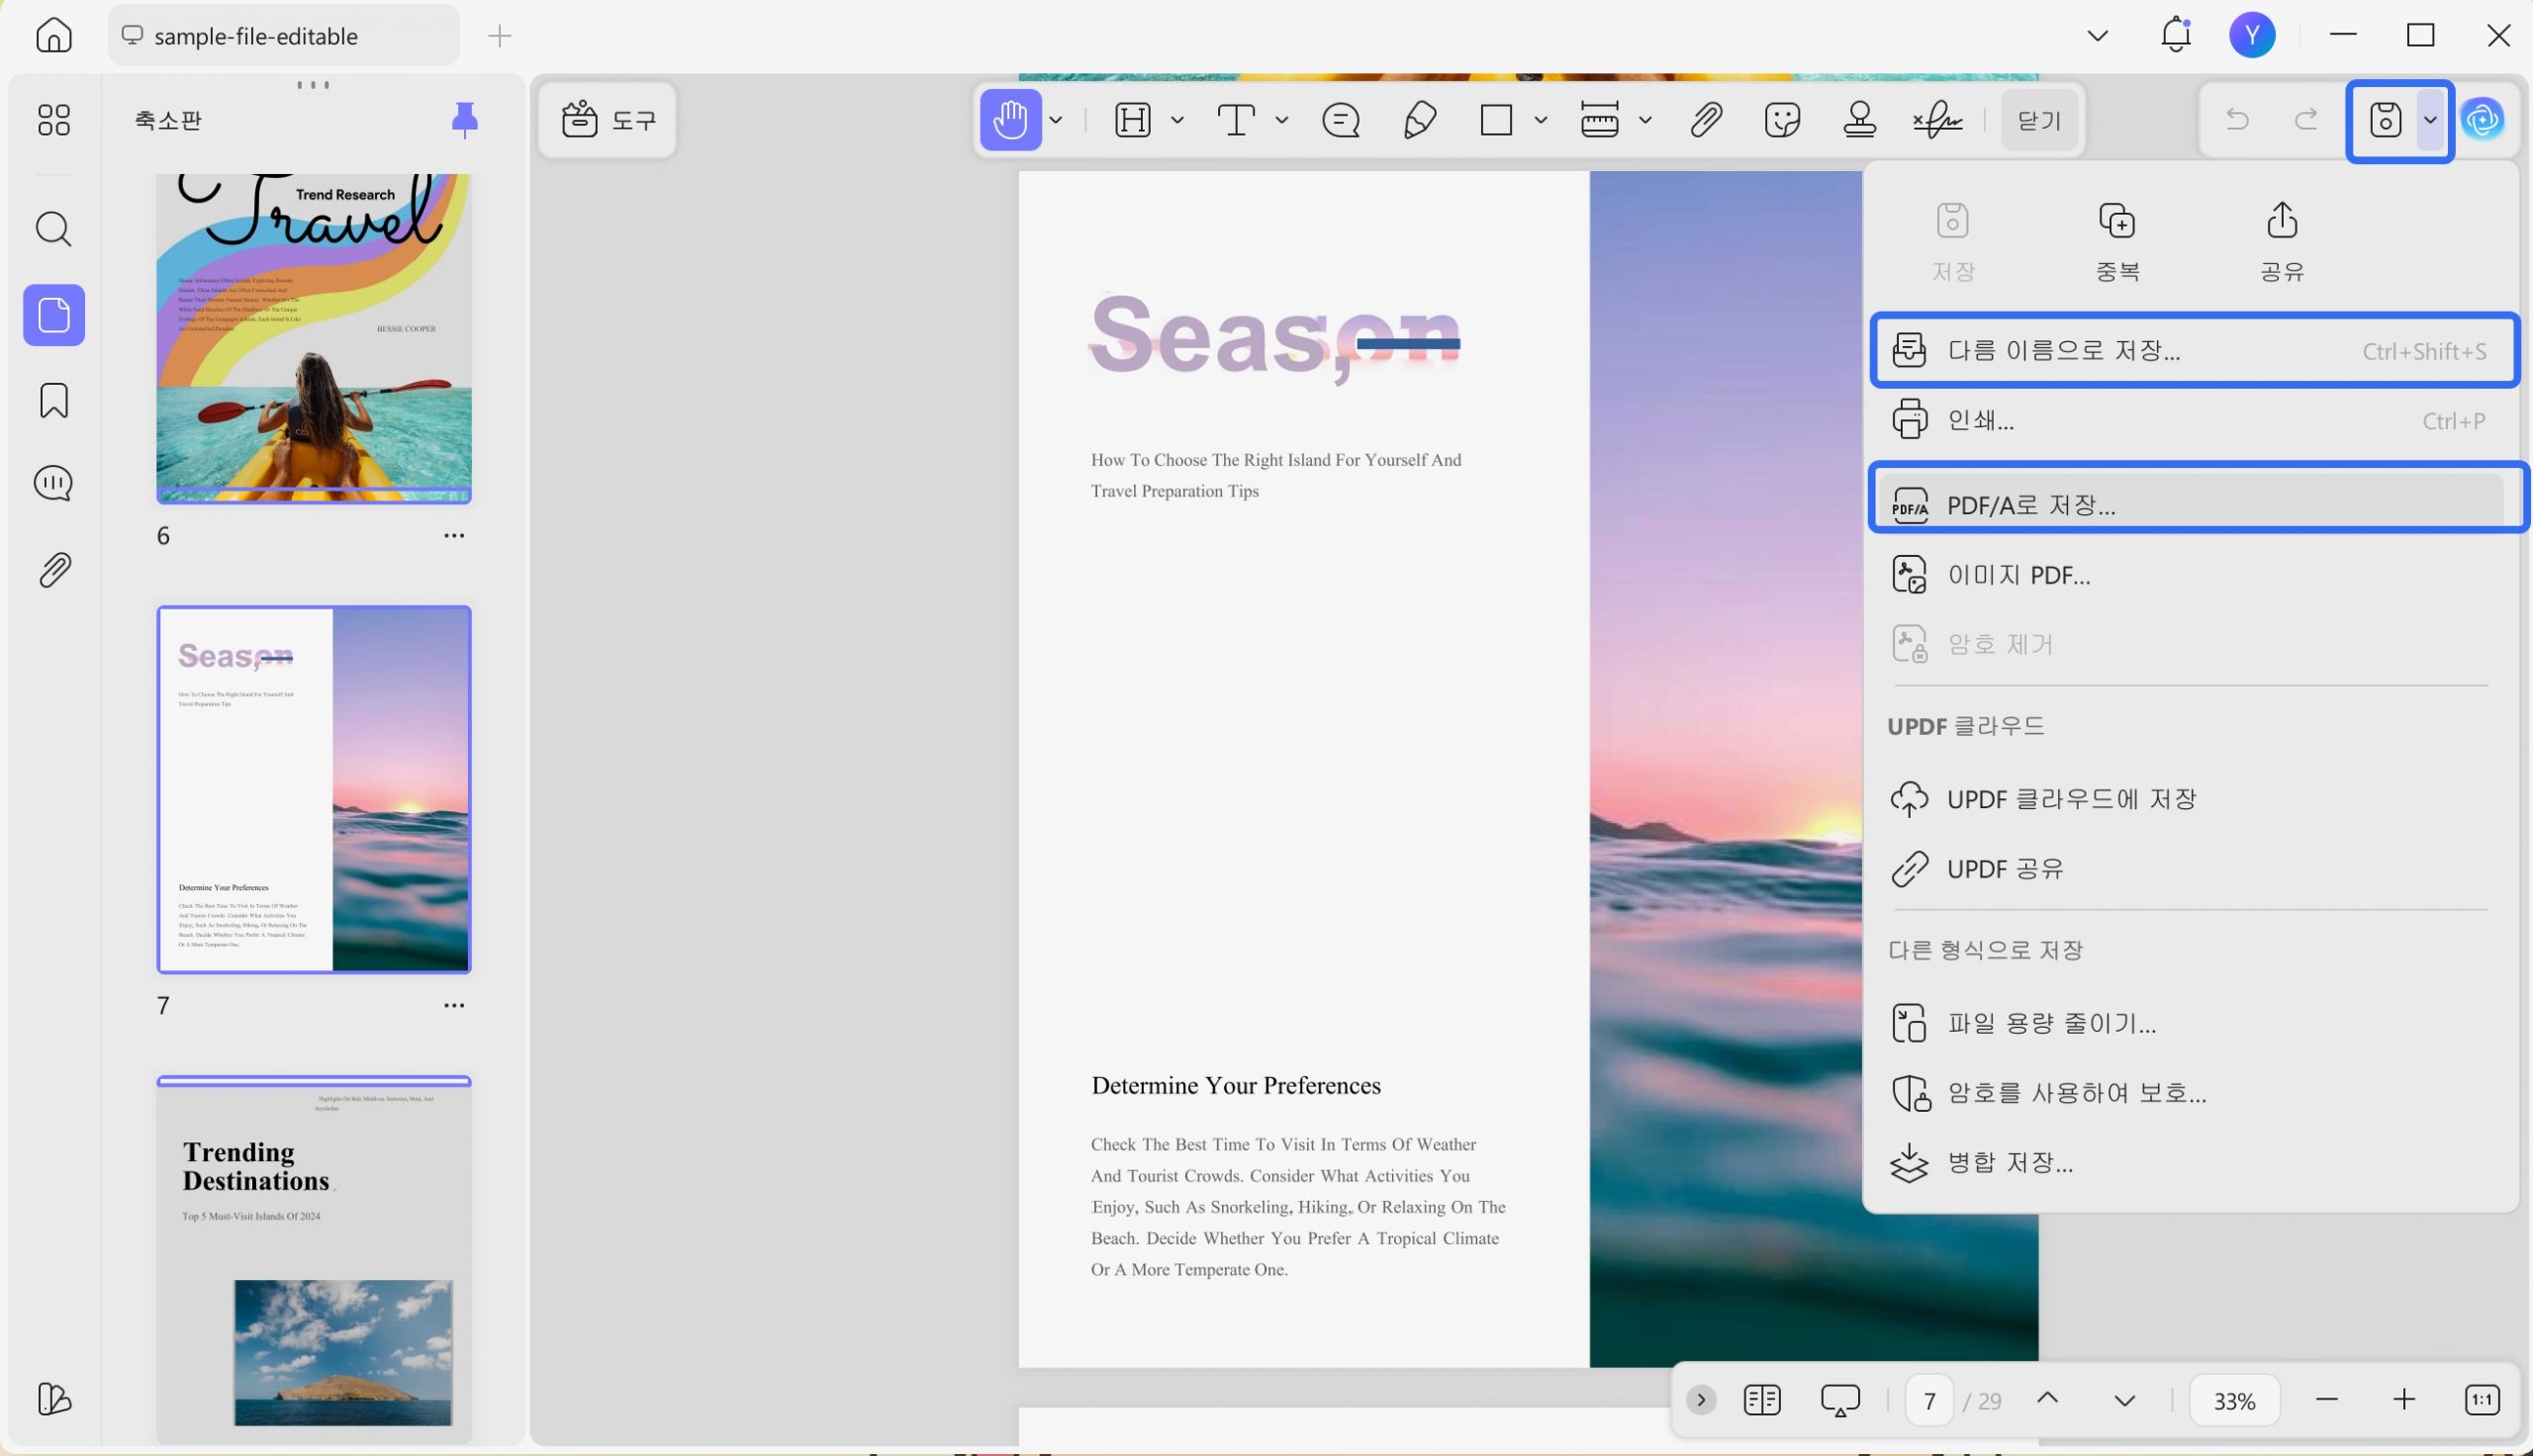This screenshot has height=1456, width=2533.
Task: Click the attachment paperclip in toolbar
Action: pos(1705,120)
